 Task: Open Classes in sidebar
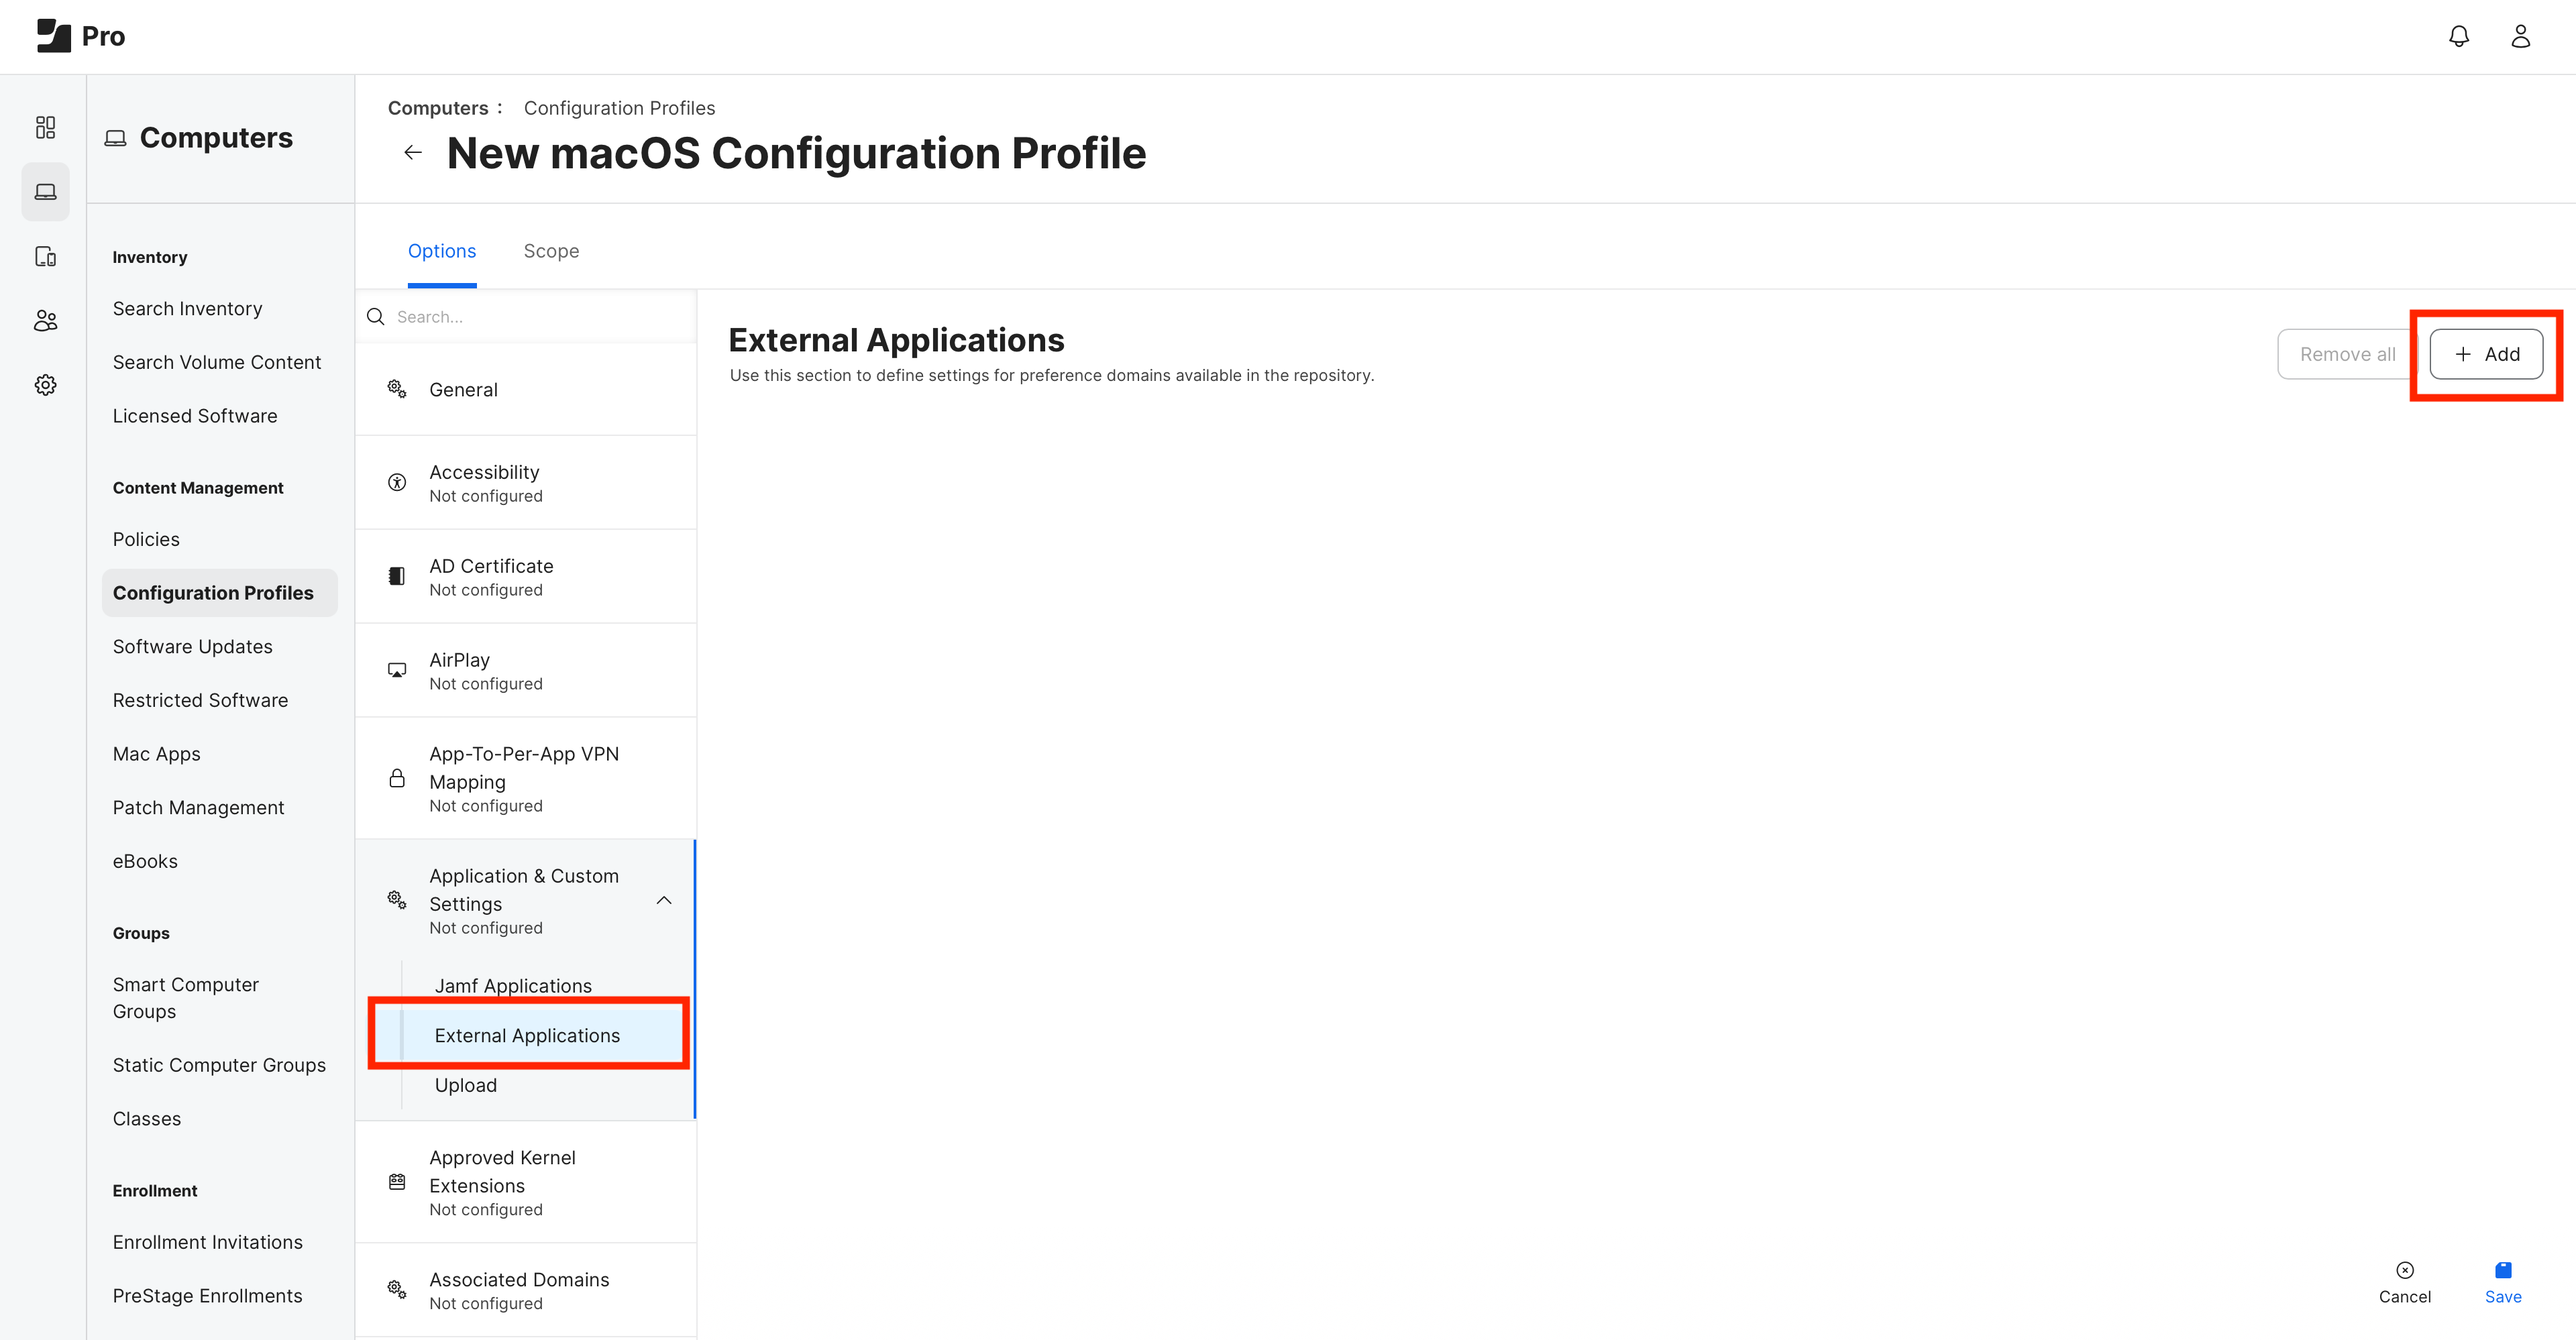[x=147, y=1119]
